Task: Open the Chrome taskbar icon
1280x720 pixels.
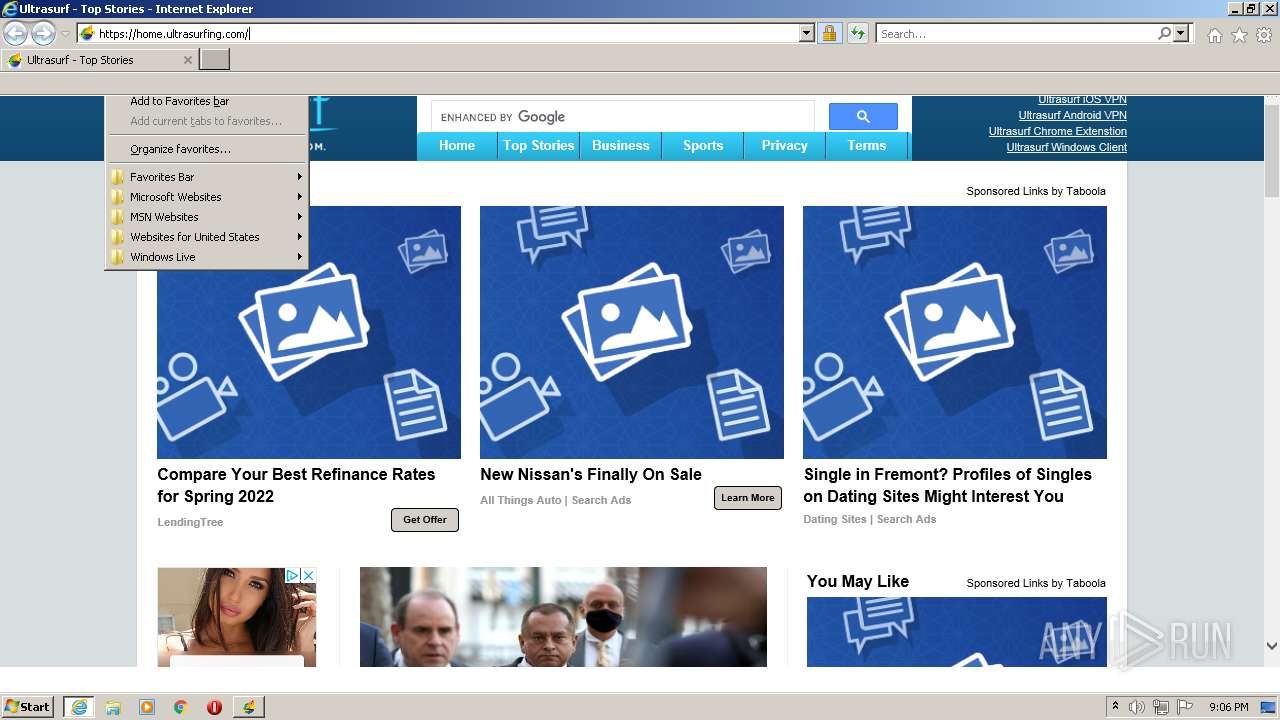Action: tap(181, 707)
